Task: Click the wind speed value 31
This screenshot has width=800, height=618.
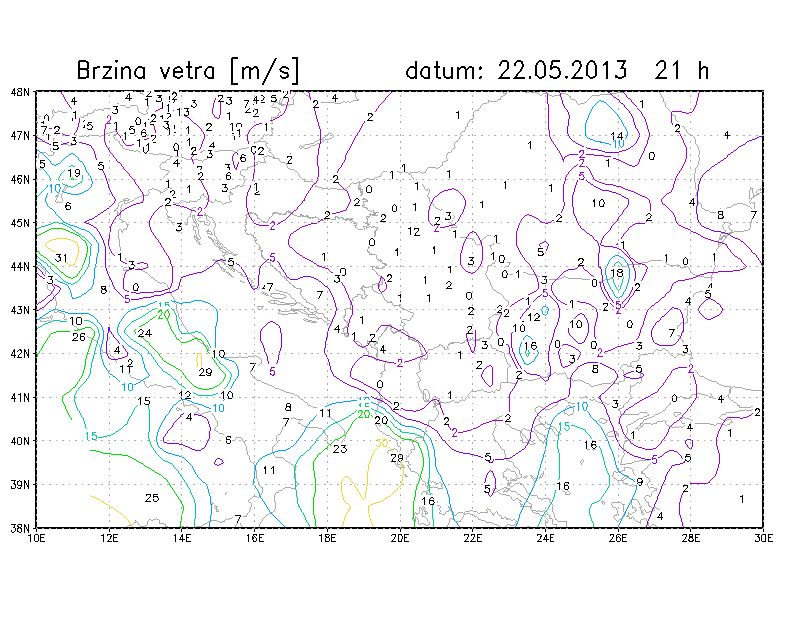Action: tap(61, 258)
